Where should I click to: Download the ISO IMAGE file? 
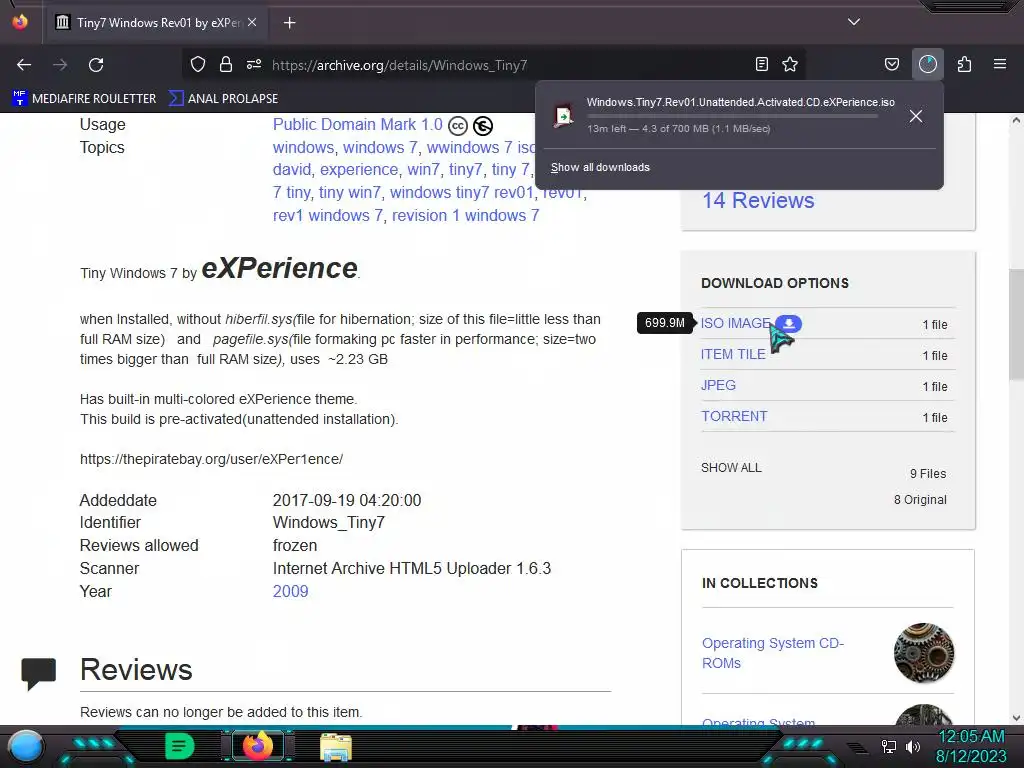735,323
